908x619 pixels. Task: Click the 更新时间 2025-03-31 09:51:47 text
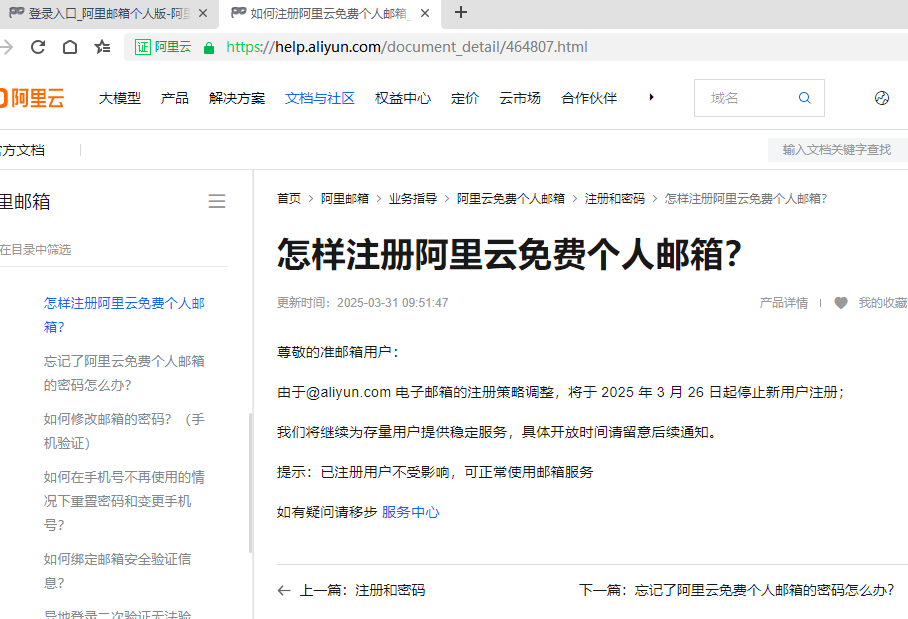[363, 303]
